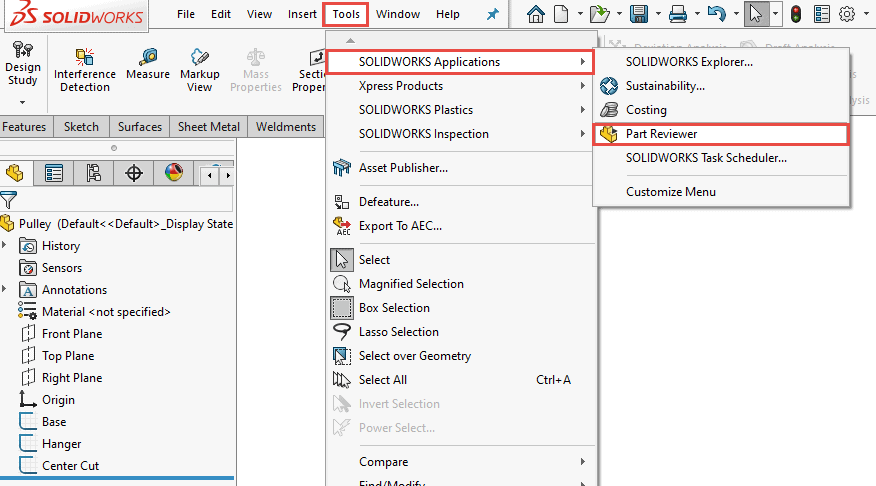Image resolution: width=876 pixels, height=486 pixels.
Task: Open Options gear icon
Action: click(x=847, y=14)
